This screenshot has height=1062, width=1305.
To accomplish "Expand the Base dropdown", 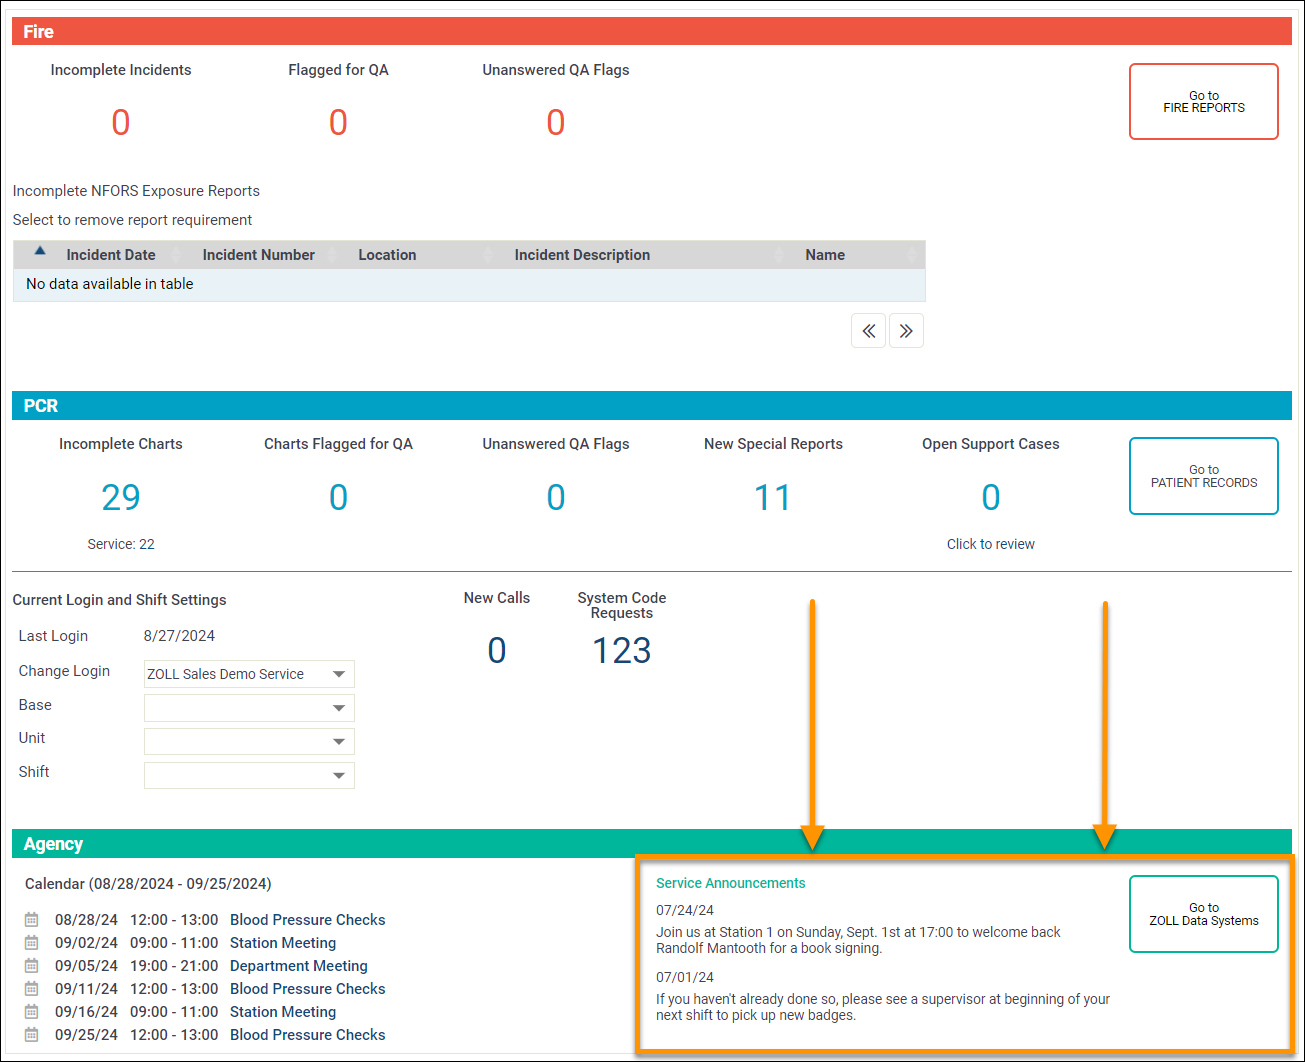I will 249,708.
